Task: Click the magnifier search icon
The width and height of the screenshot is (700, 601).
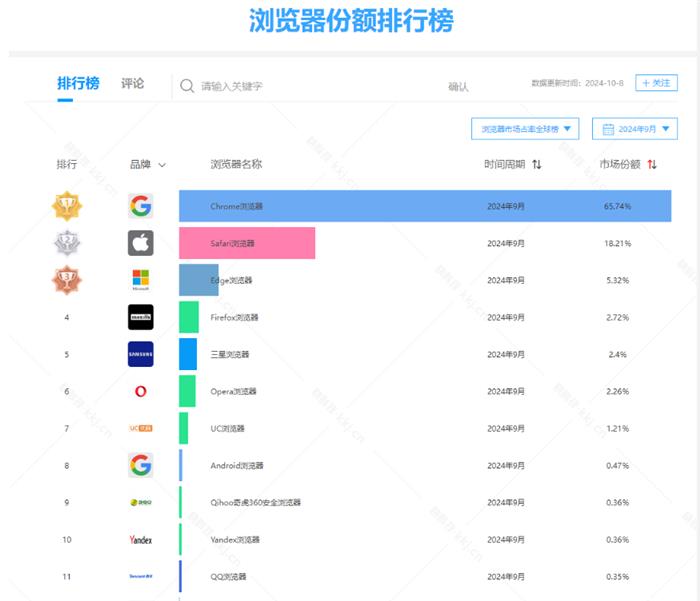Action: point(187,86)
